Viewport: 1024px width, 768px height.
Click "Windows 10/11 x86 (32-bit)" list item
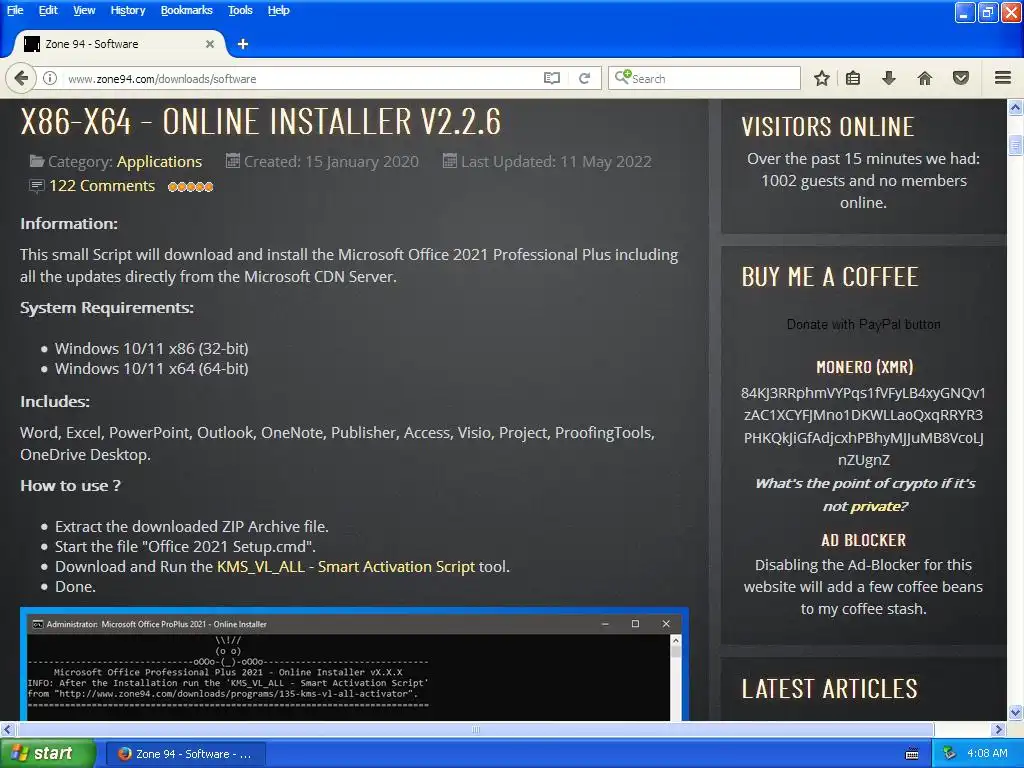[152, 349]
